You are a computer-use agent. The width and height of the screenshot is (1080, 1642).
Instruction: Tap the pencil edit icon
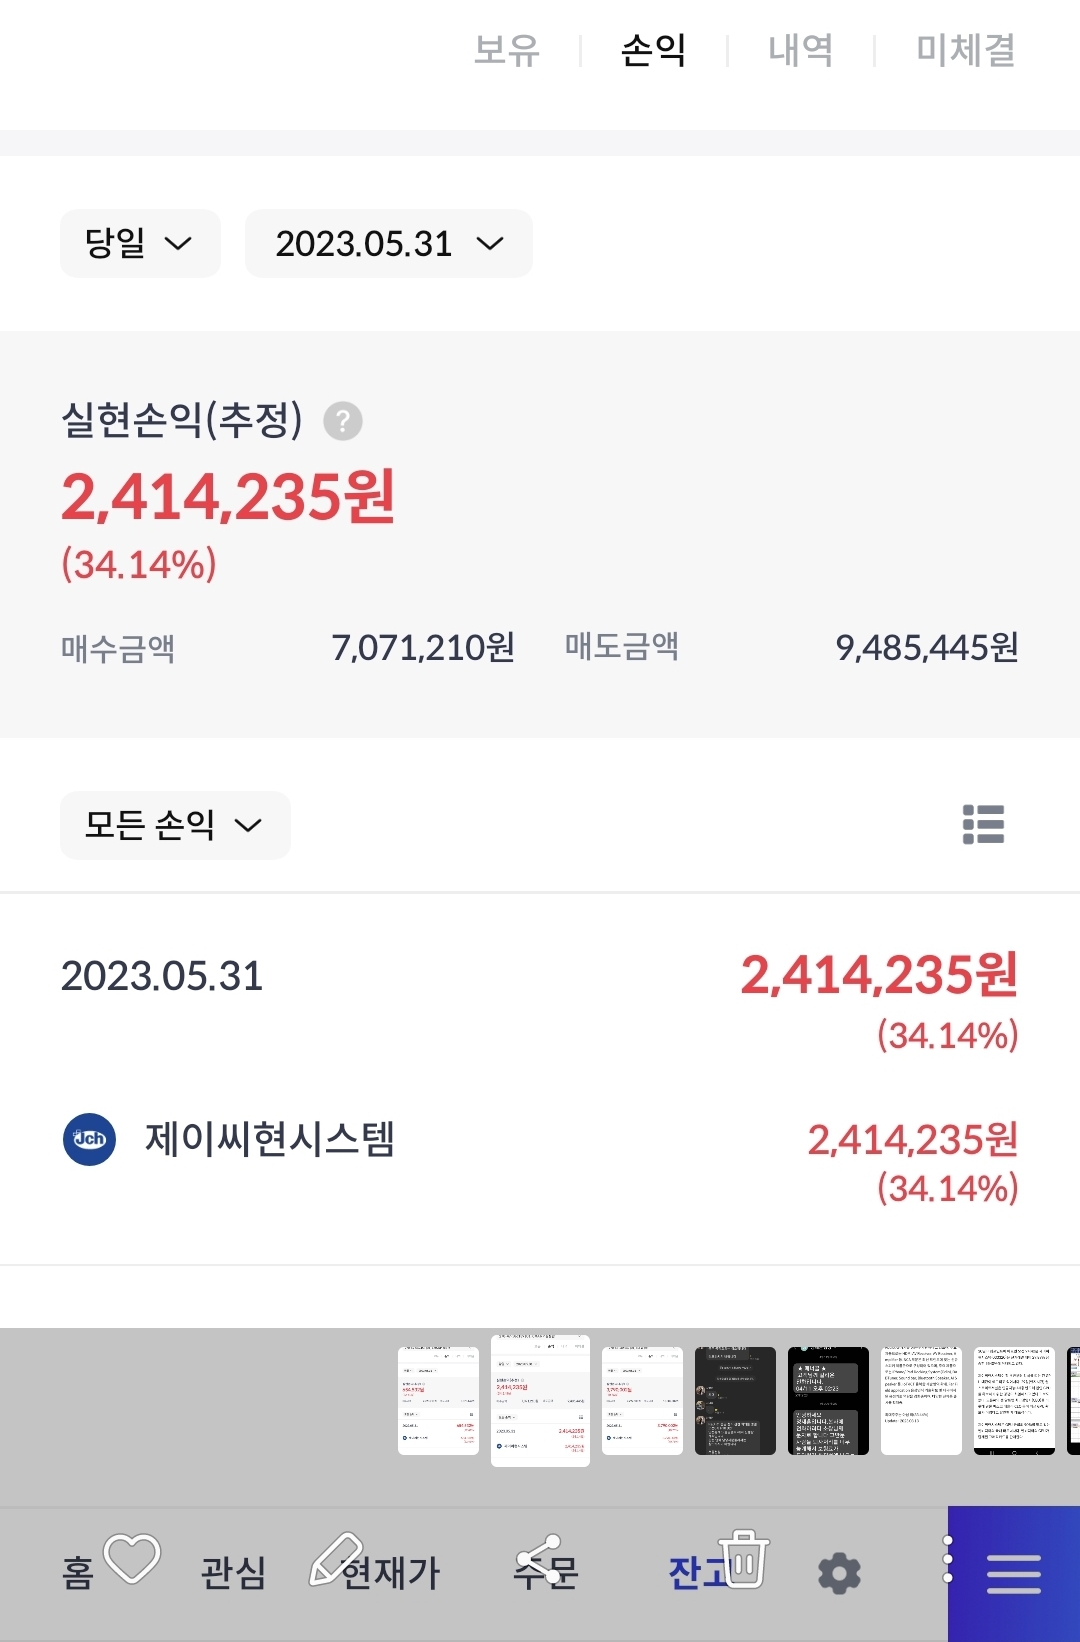(336, 1560)
